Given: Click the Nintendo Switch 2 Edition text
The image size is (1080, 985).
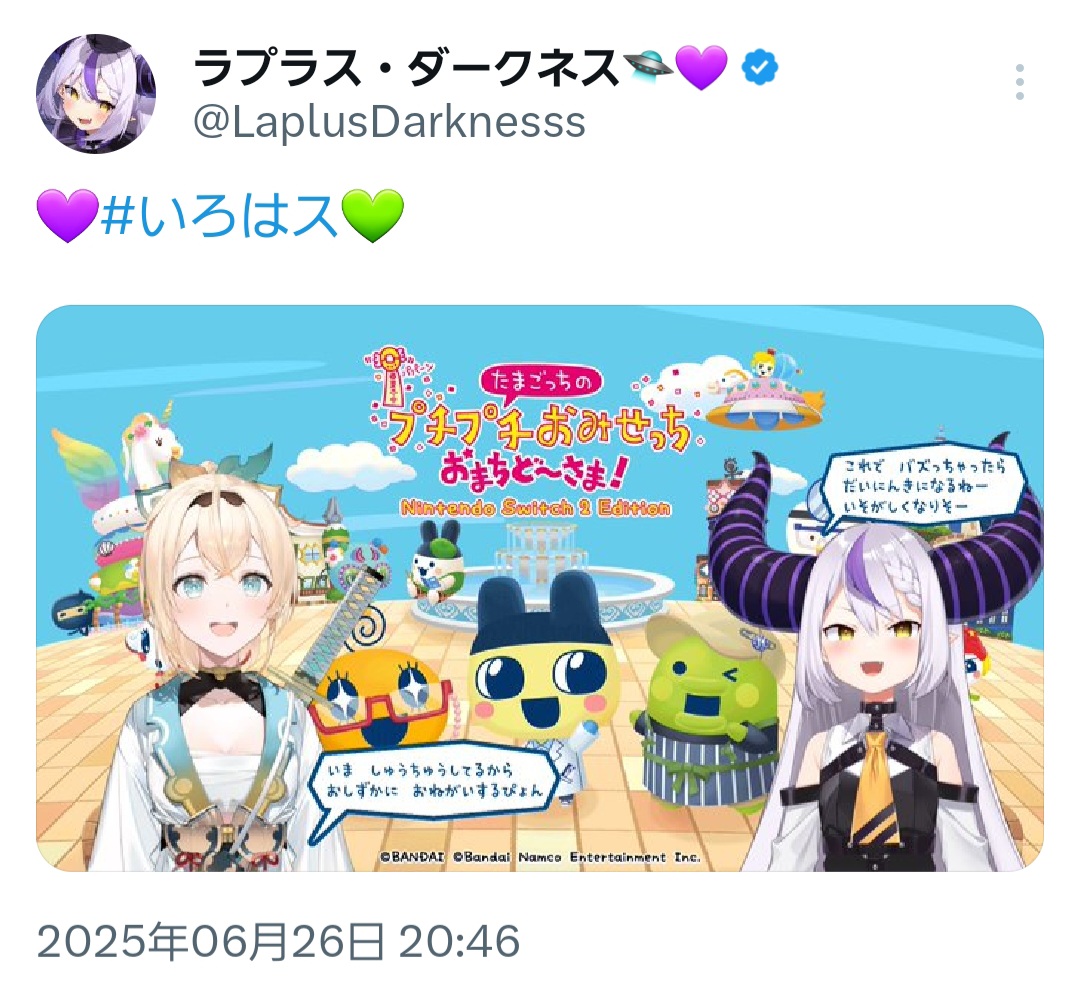Looking at the screenshot, I should click(535, 508).
